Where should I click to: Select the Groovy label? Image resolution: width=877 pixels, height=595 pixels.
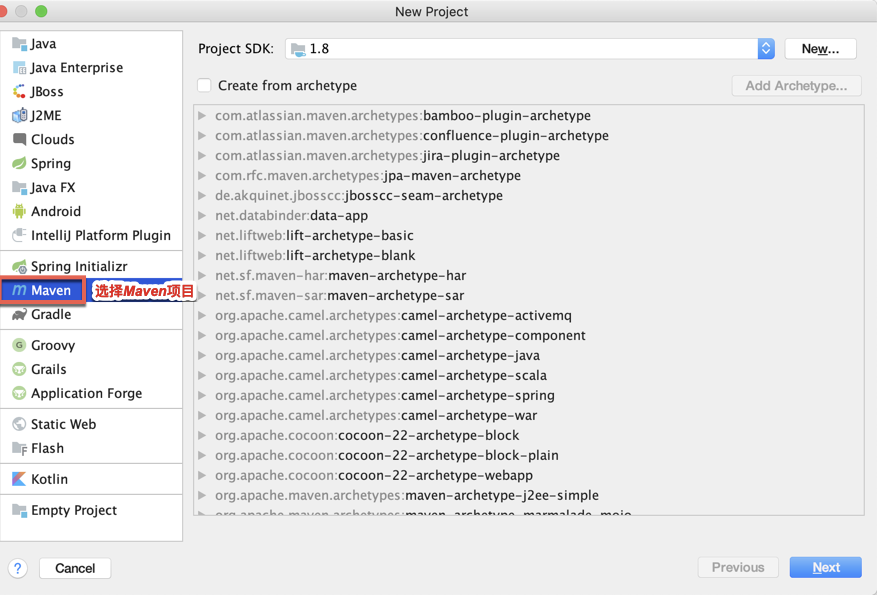[53, 345]
